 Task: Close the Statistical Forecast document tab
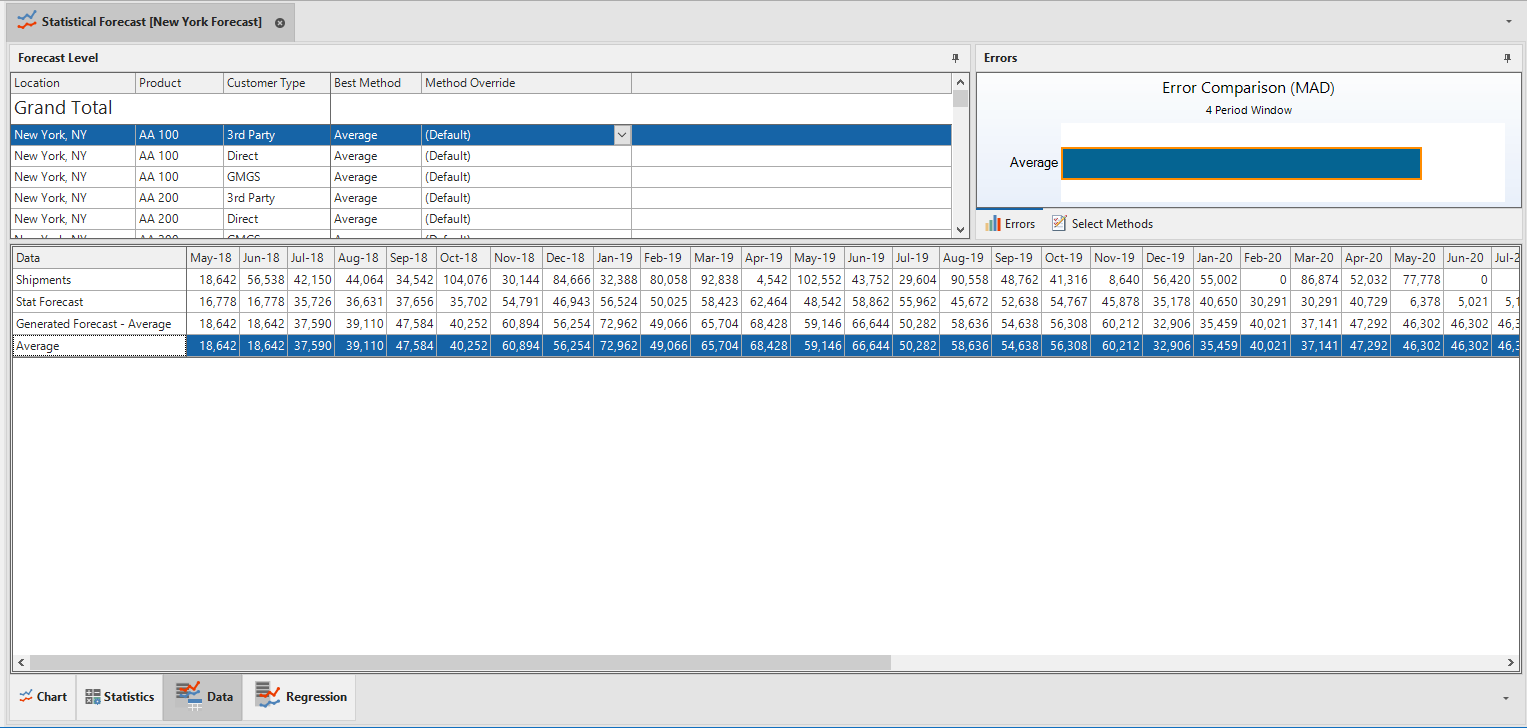(279, 22)
